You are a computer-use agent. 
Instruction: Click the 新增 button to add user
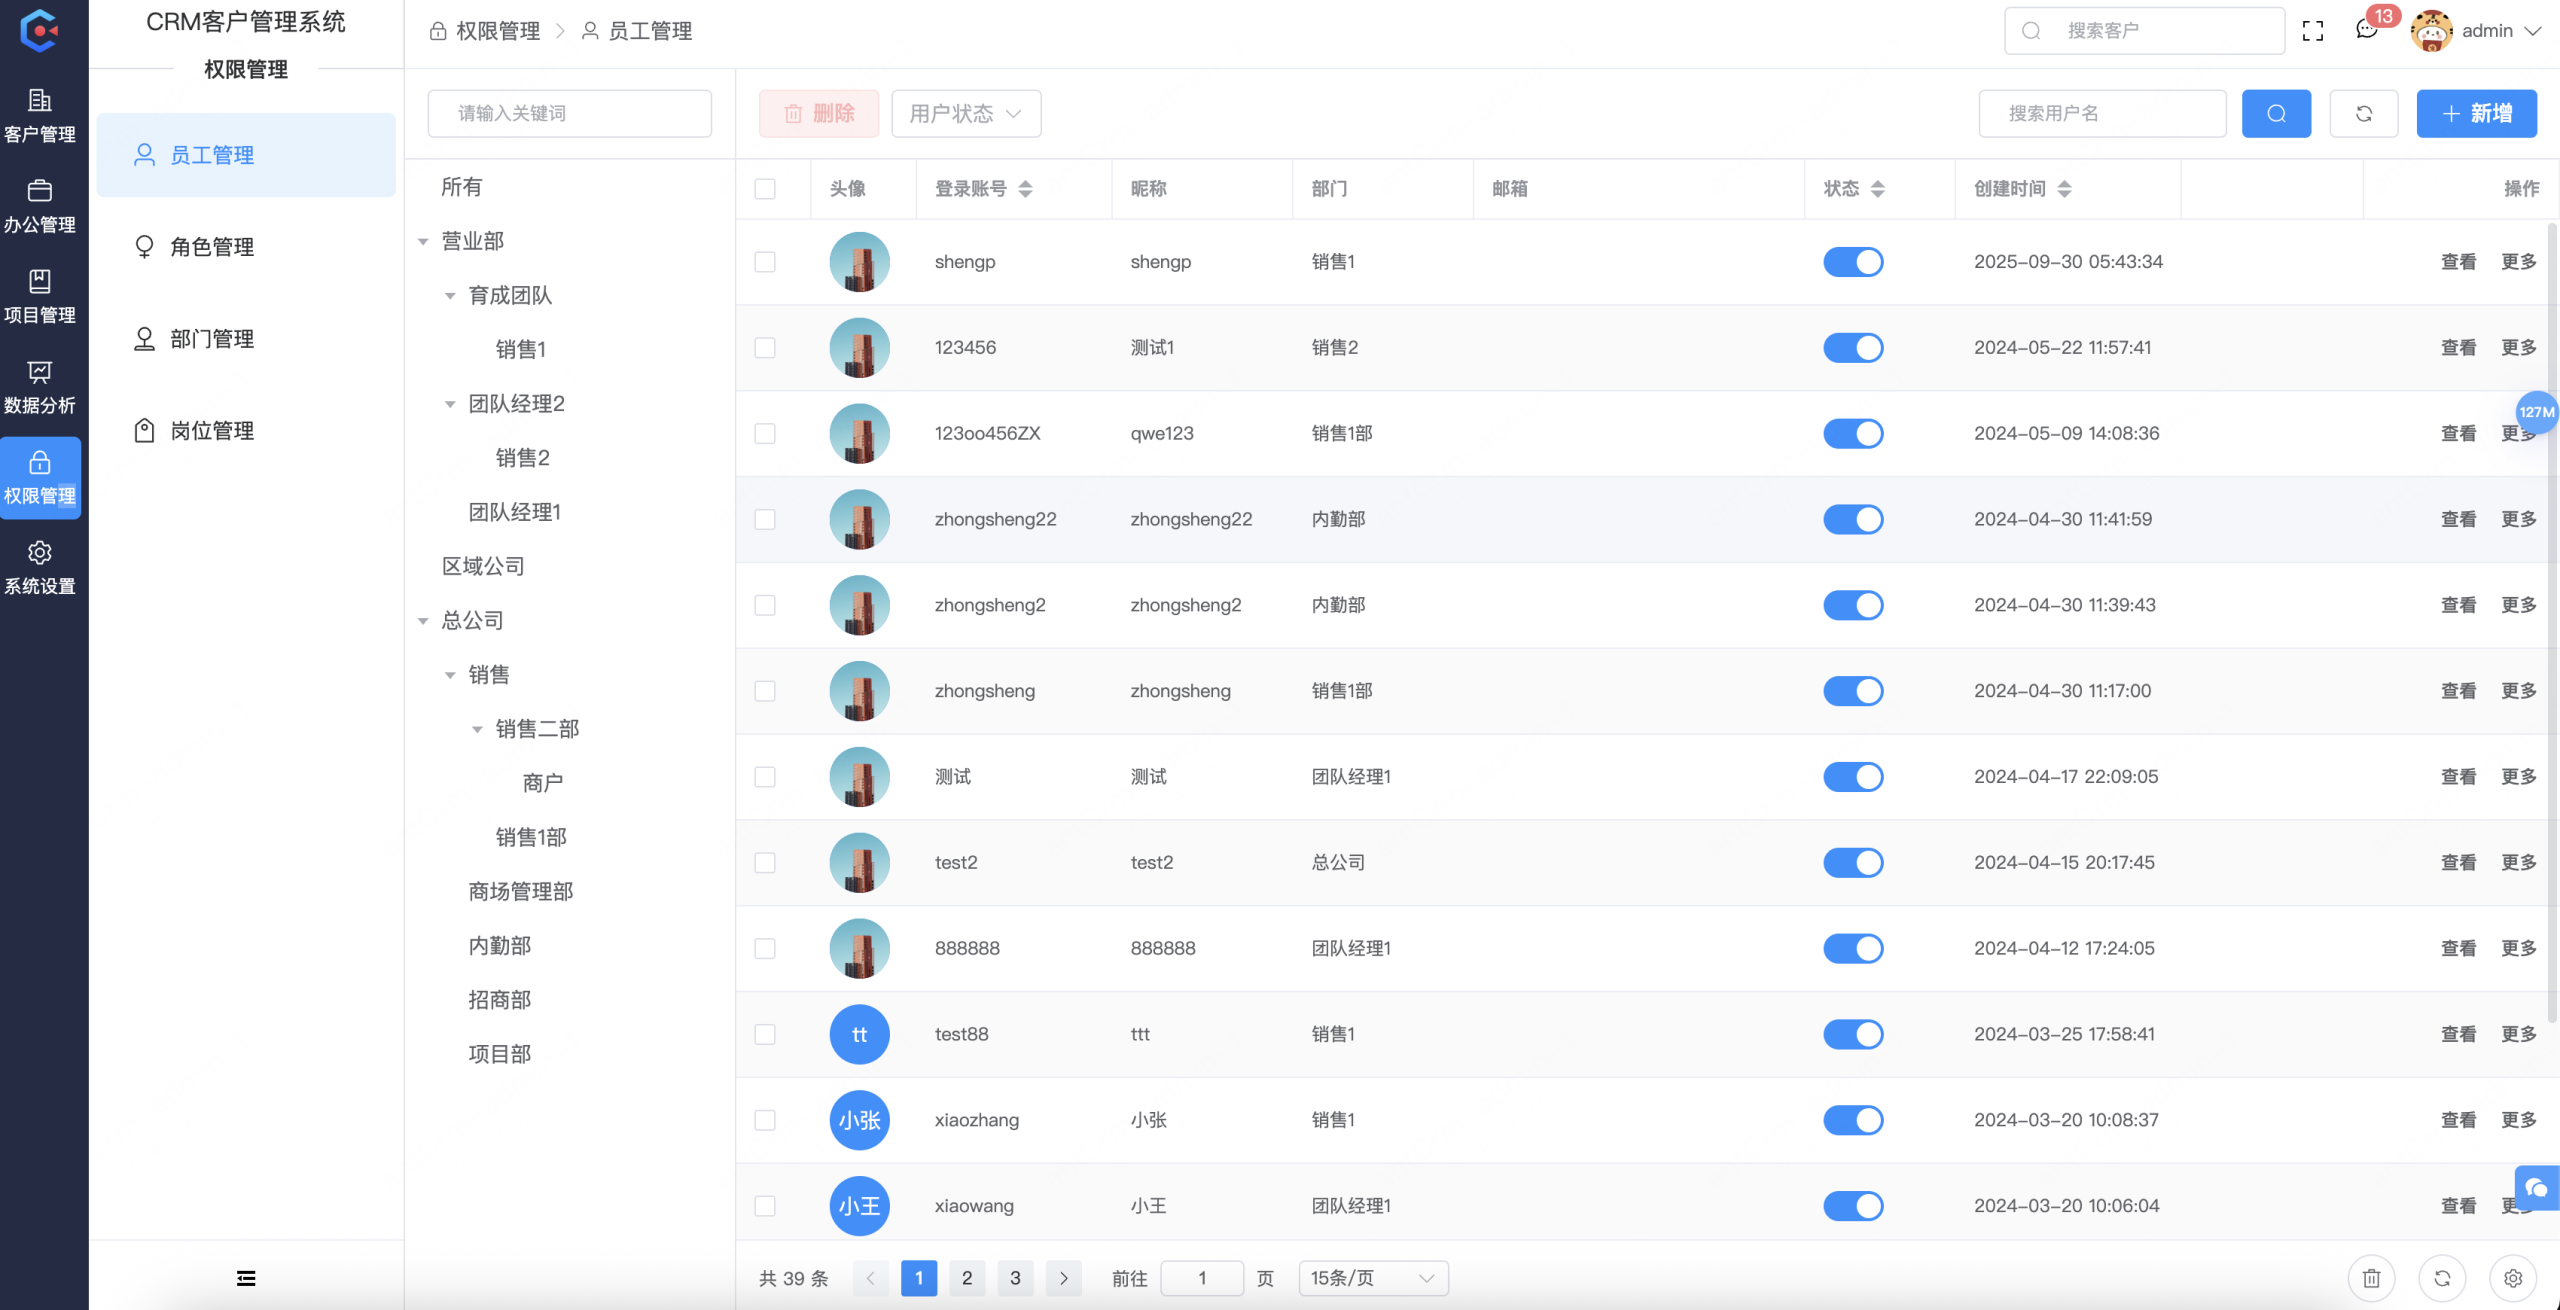tap(2476, 113)
